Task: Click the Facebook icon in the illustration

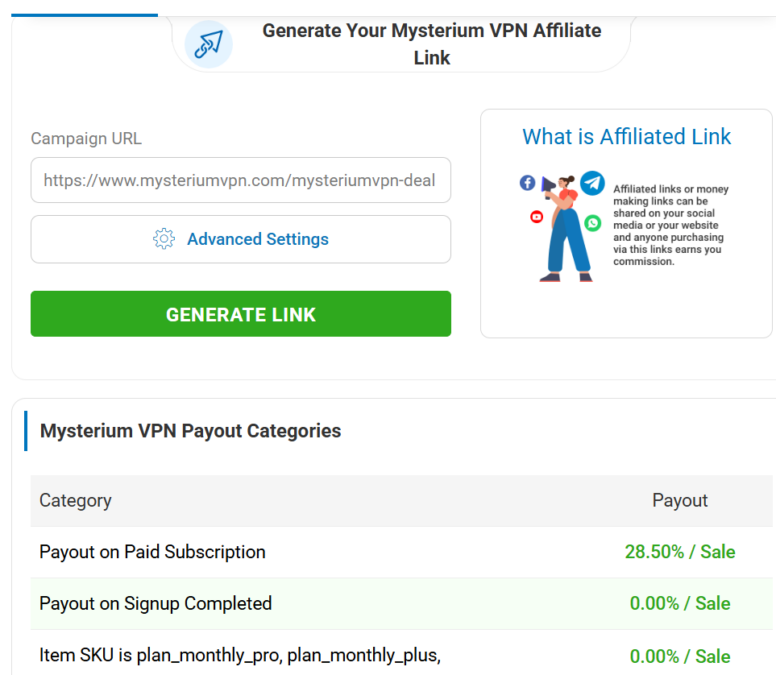Action: point(527,183)
